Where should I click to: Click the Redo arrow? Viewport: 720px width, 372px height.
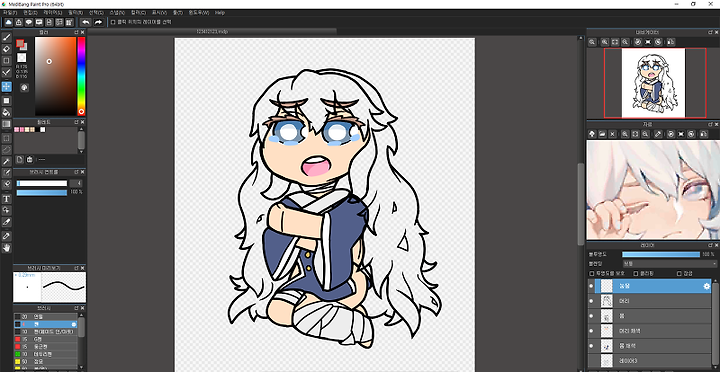click(x=98, y=22)
